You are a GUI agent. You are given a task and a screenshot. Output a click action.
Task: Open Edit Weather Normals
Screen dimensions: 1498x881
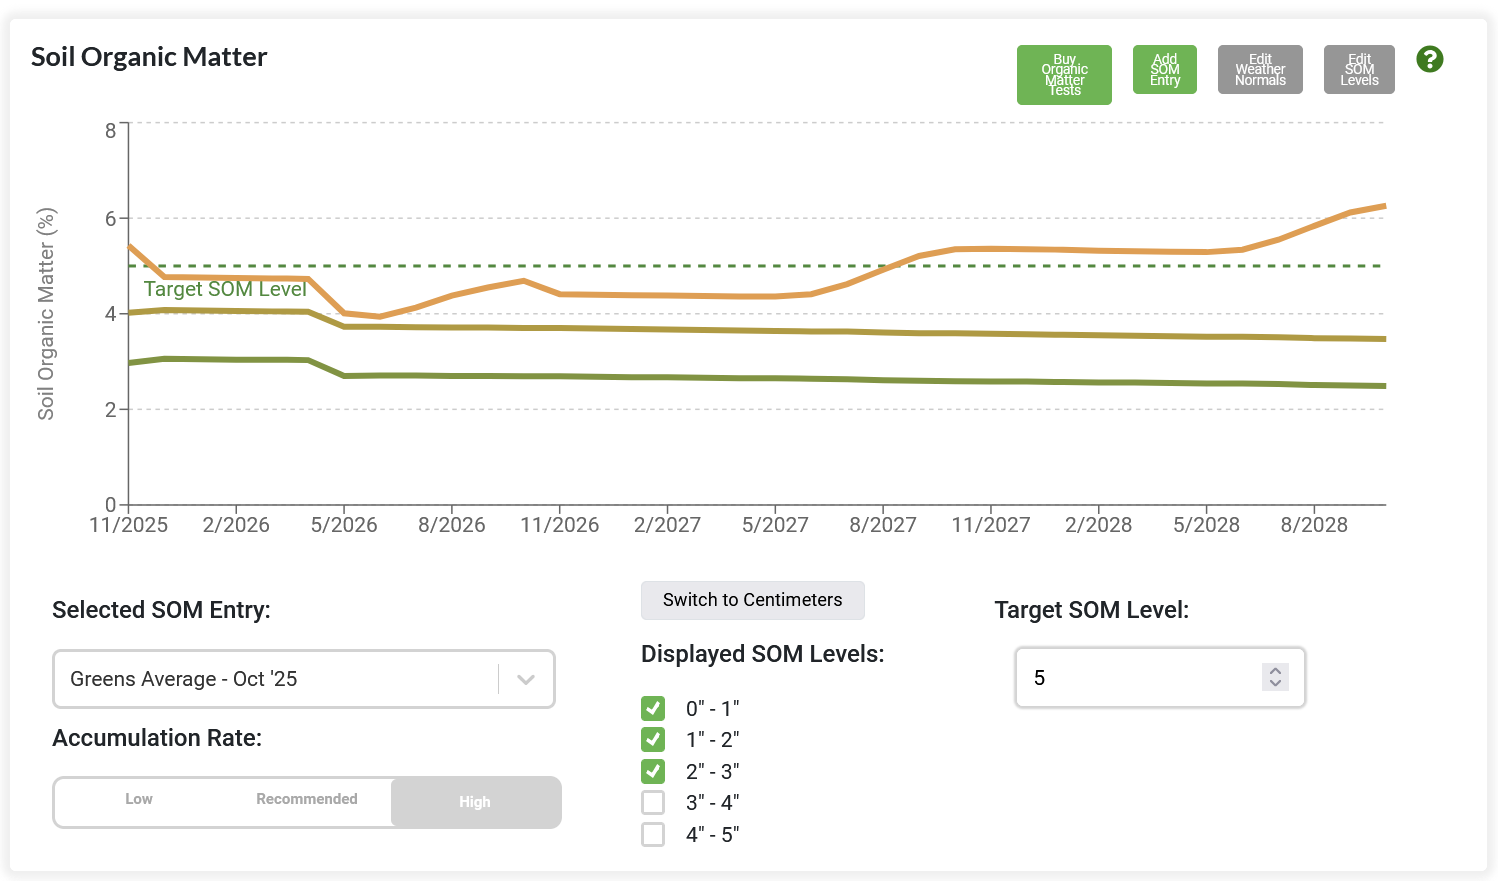point(1260,70)
